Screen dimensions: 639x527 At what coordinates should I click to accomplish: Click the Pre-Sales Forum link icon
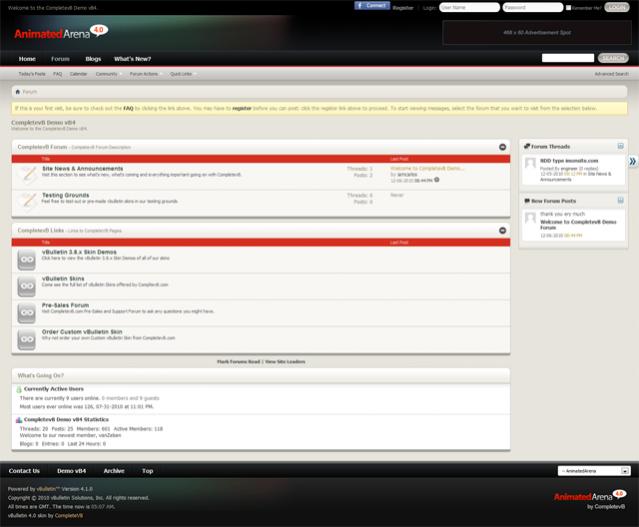(x=26, y=313)
